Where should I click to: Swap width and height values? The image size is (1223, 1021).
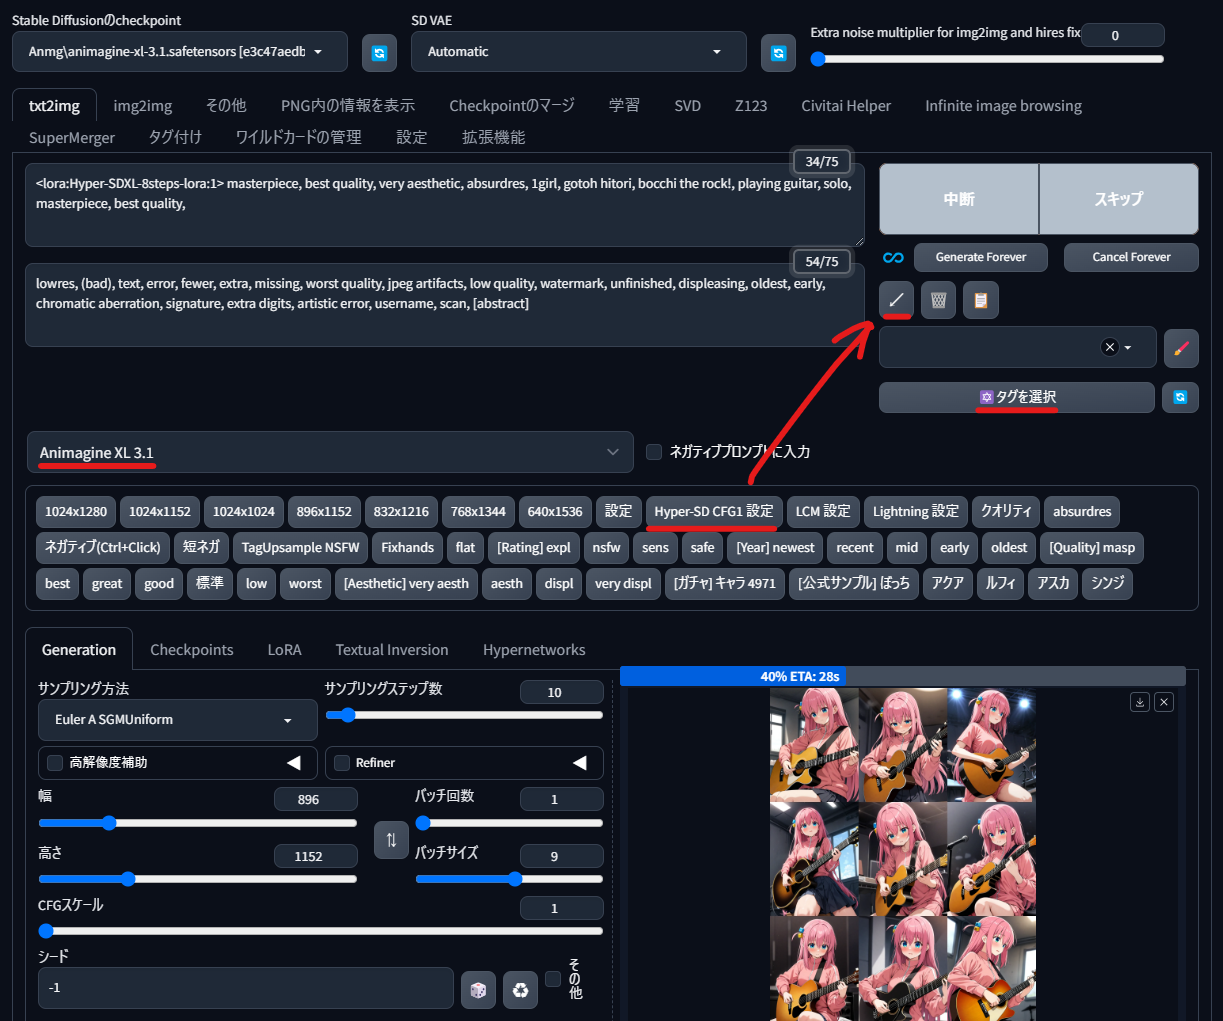[x=391, y=840]
